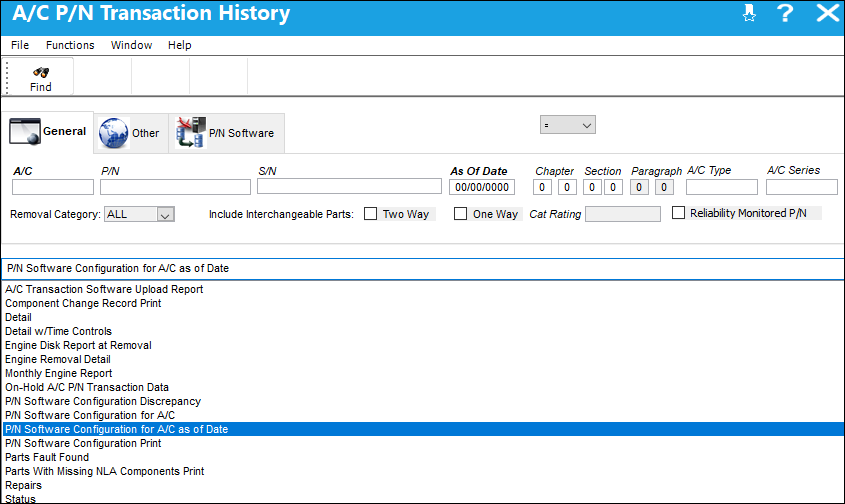Click the first Chapter digit box

542,187
